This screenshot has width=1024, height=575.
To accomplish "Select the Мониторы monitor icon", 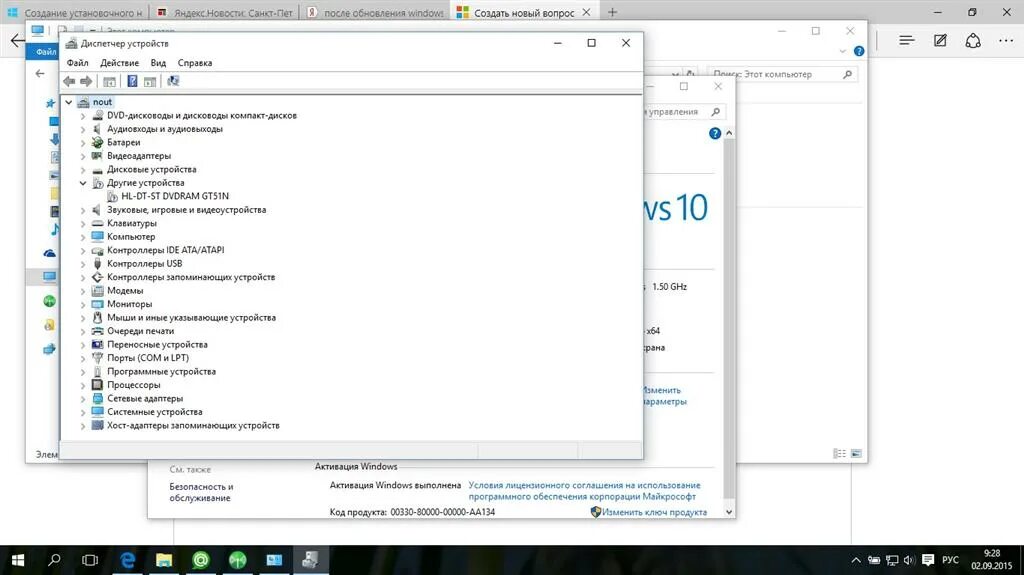I will click(x=97, y=304).
